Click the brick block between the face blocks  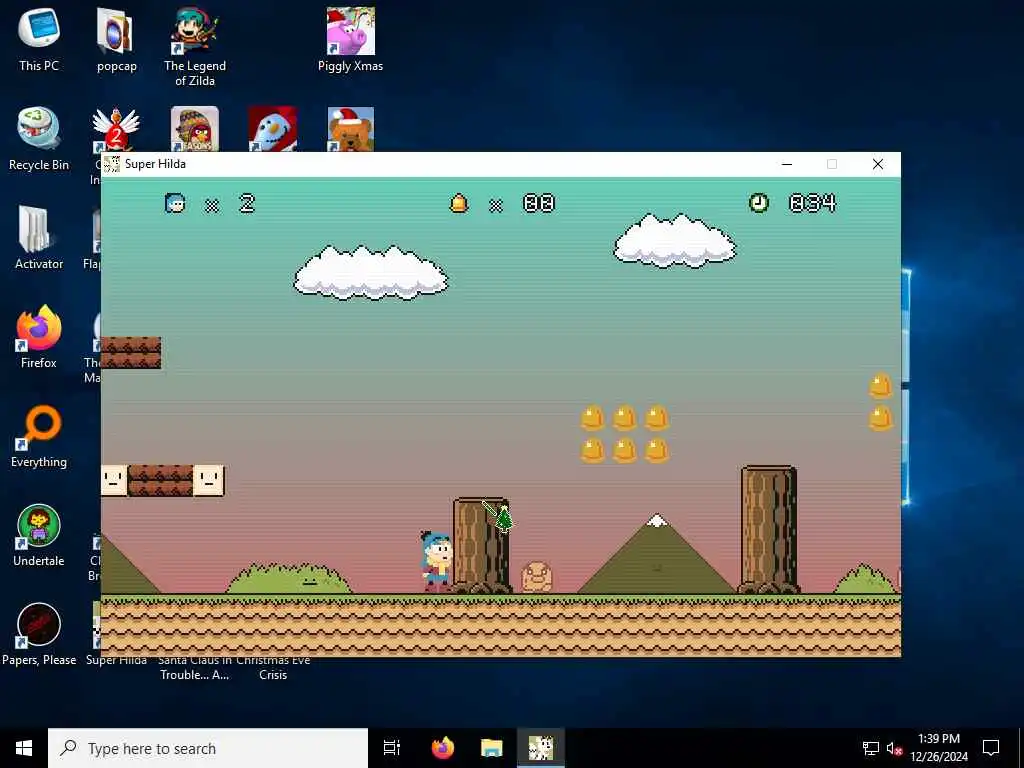[x=161, y=481]
